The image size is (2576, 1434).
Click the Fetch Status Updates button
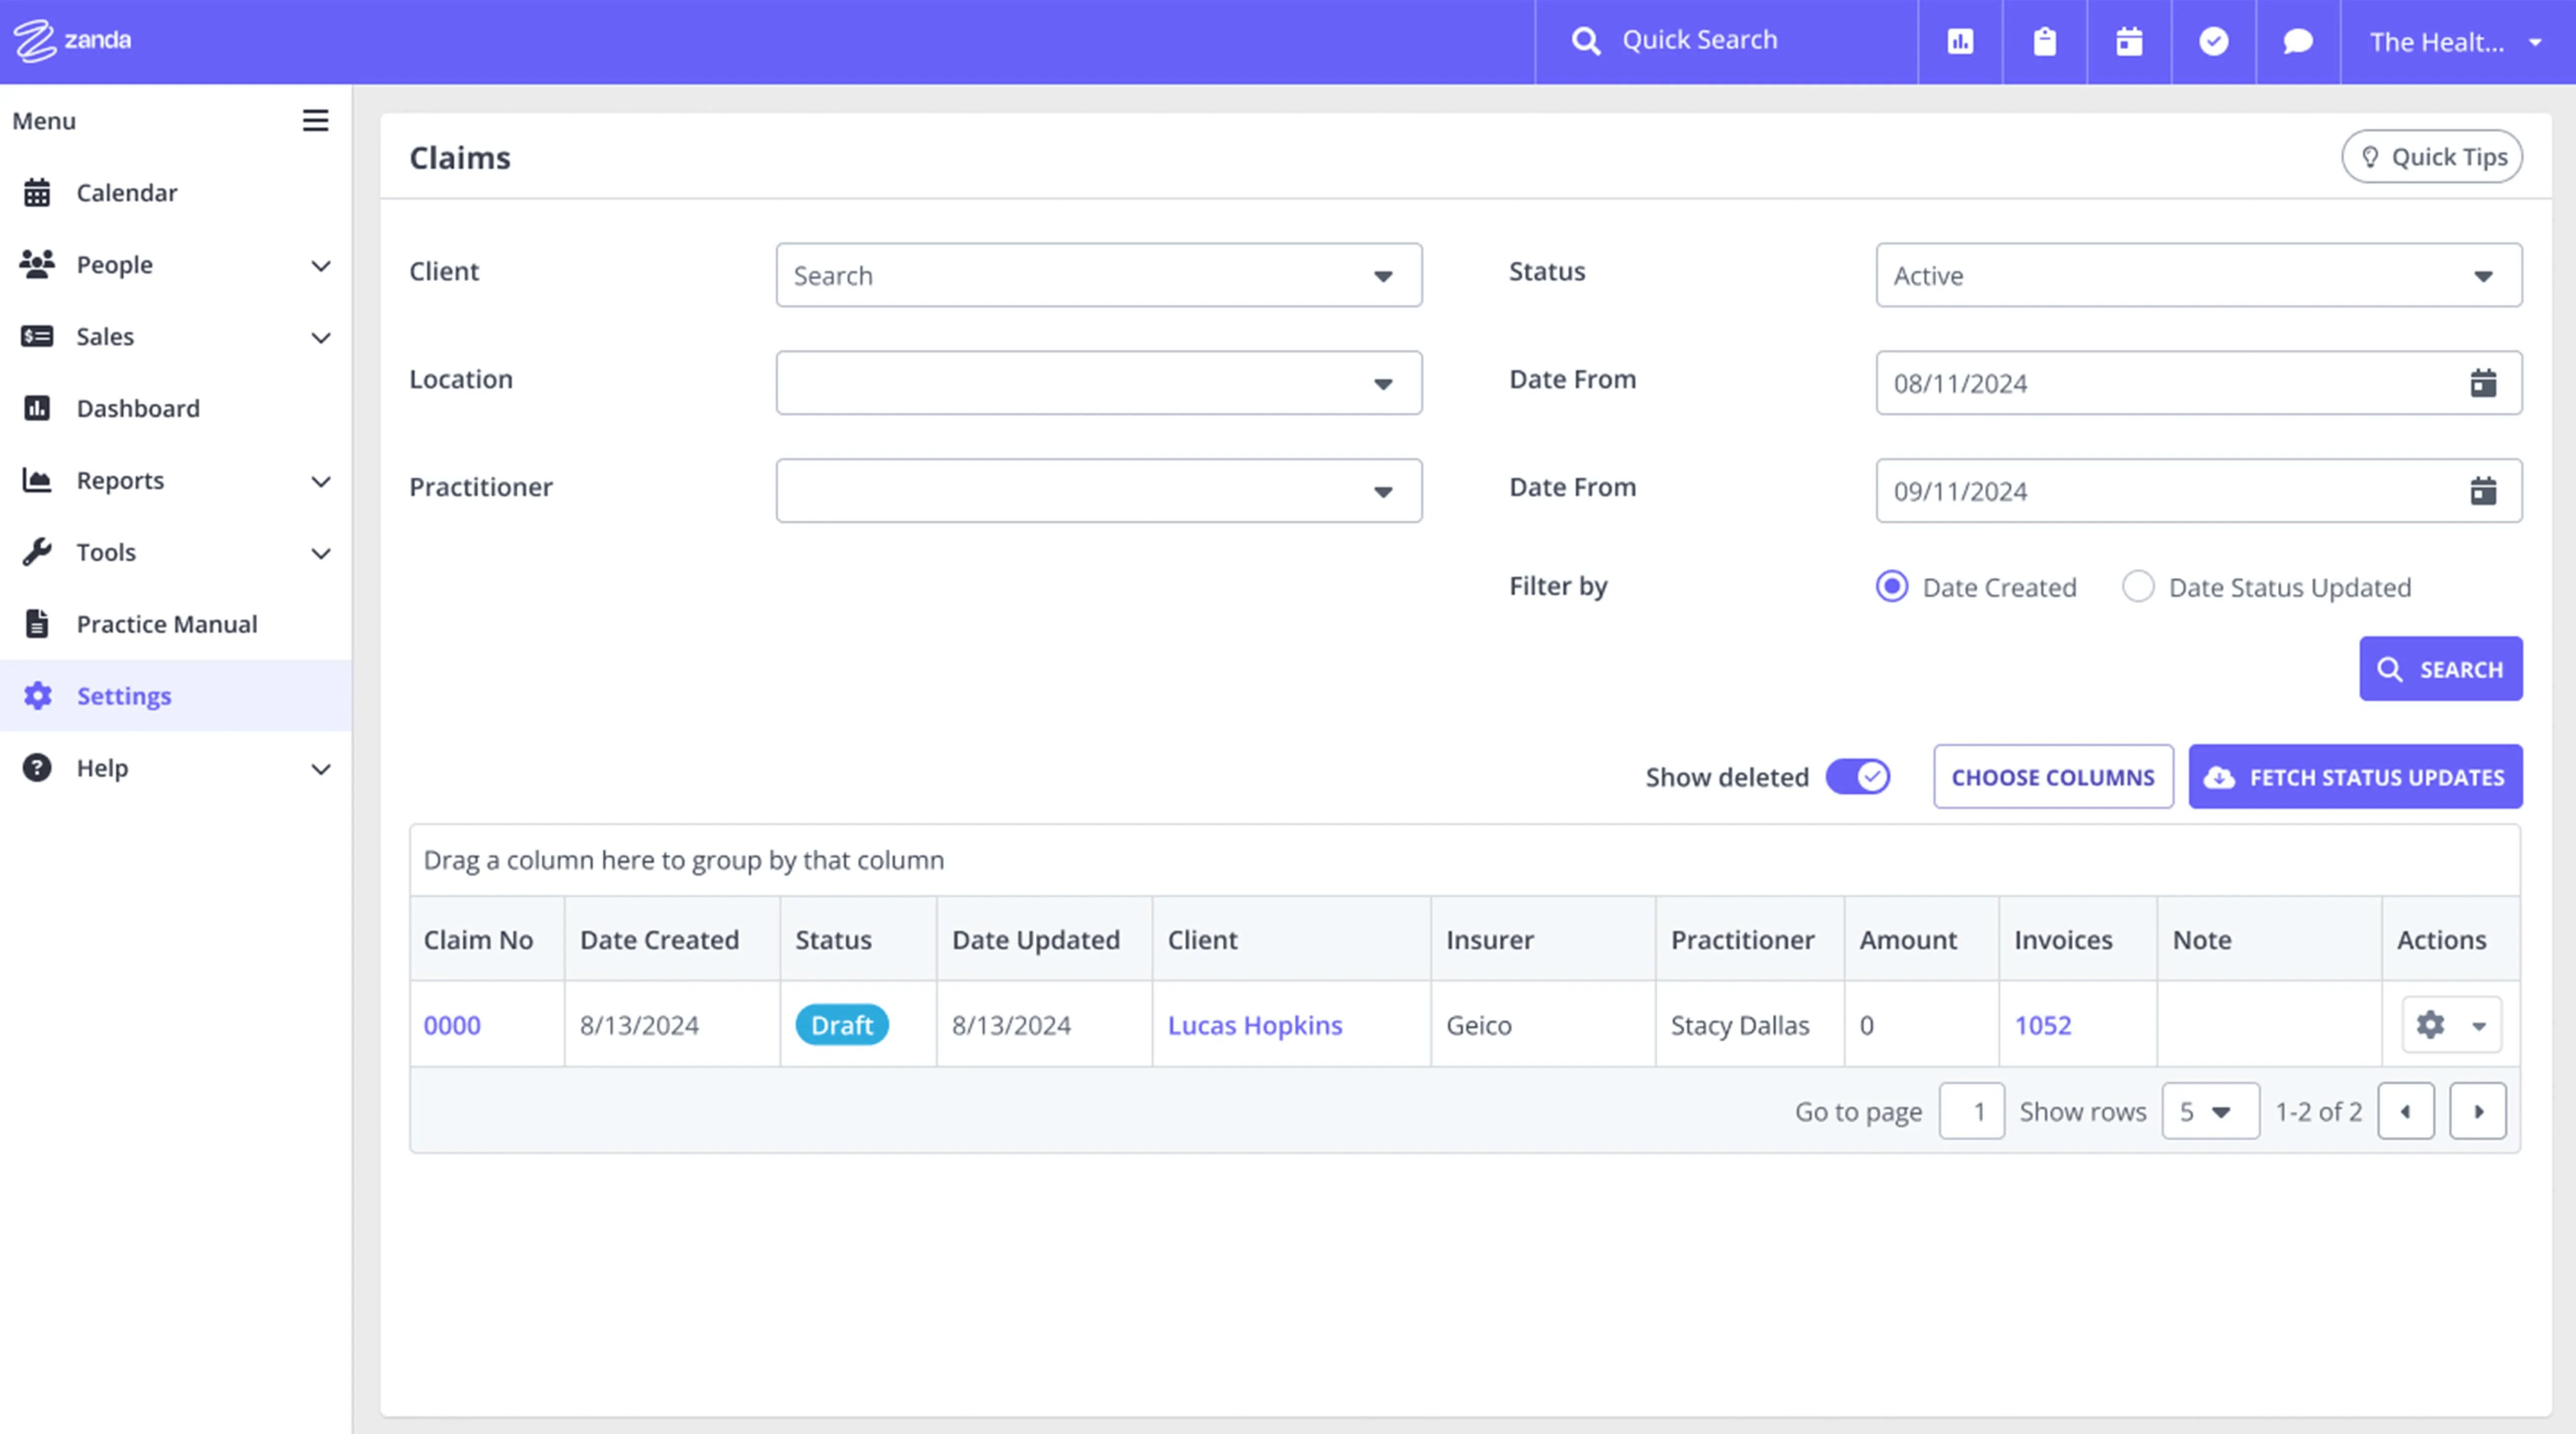pyautogui.click(x=2355, y=777)
